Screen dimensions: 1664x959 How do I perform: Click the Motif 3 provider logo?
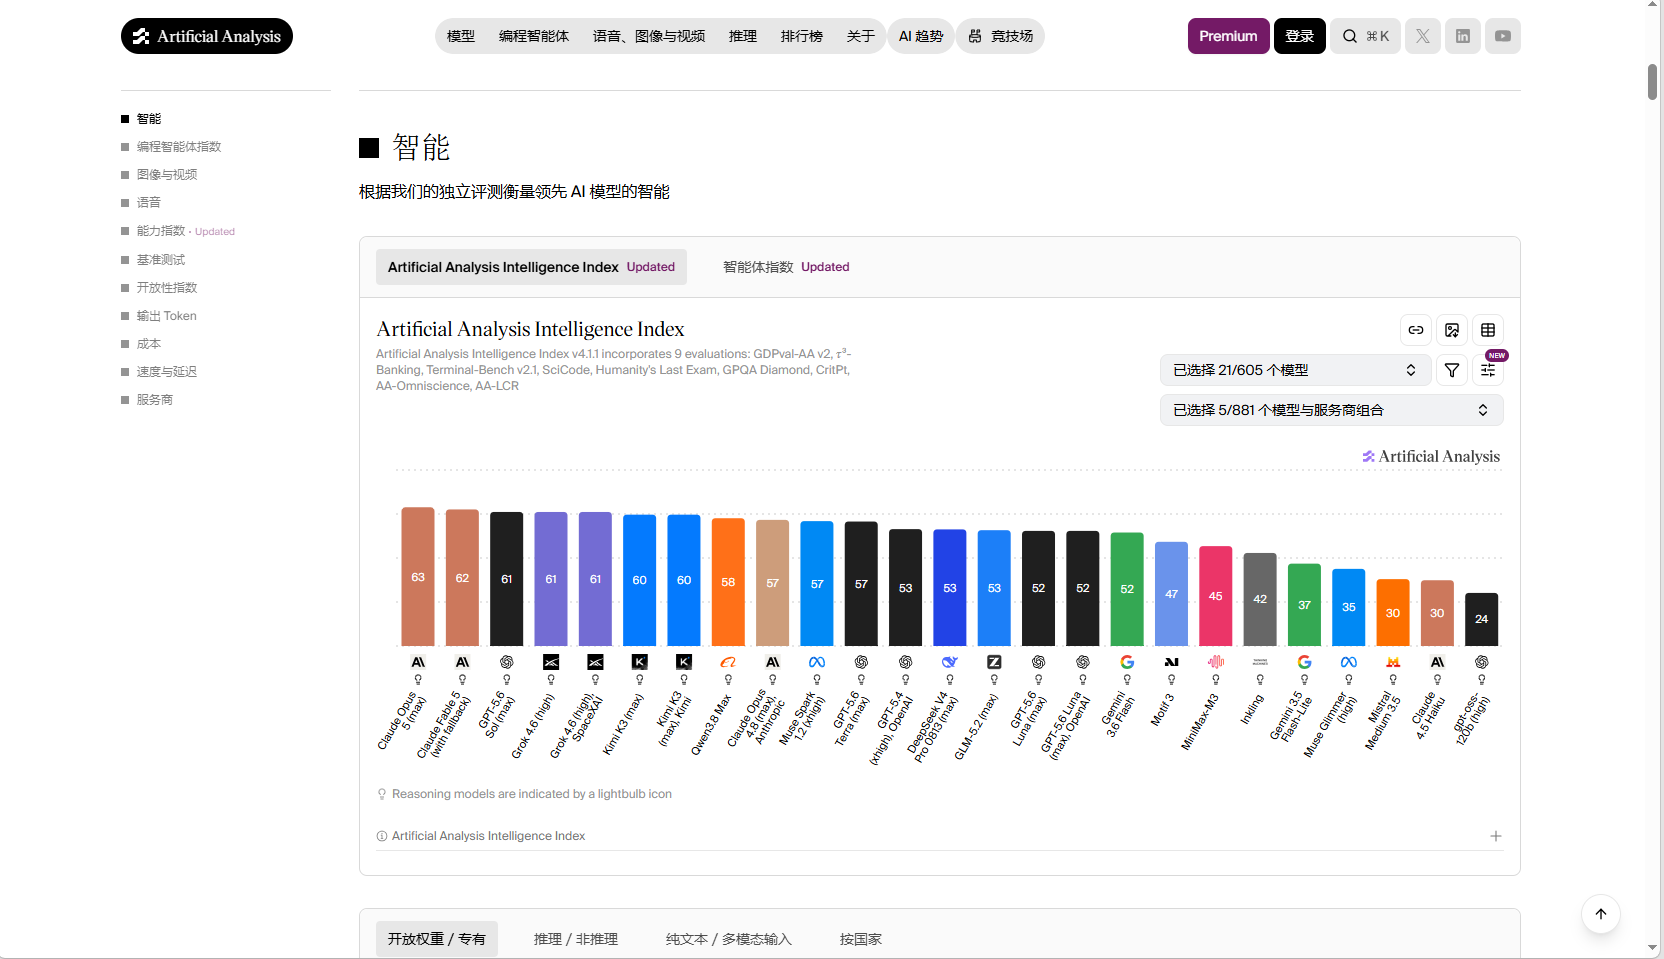coord(1171,662)
